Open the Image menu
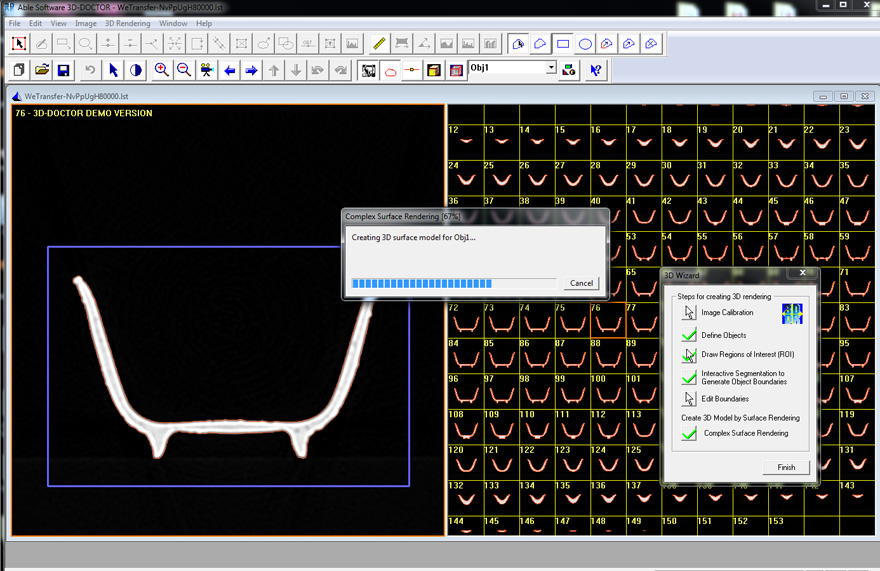The height and width of the screenshot is (571, 880). [86, 23]
